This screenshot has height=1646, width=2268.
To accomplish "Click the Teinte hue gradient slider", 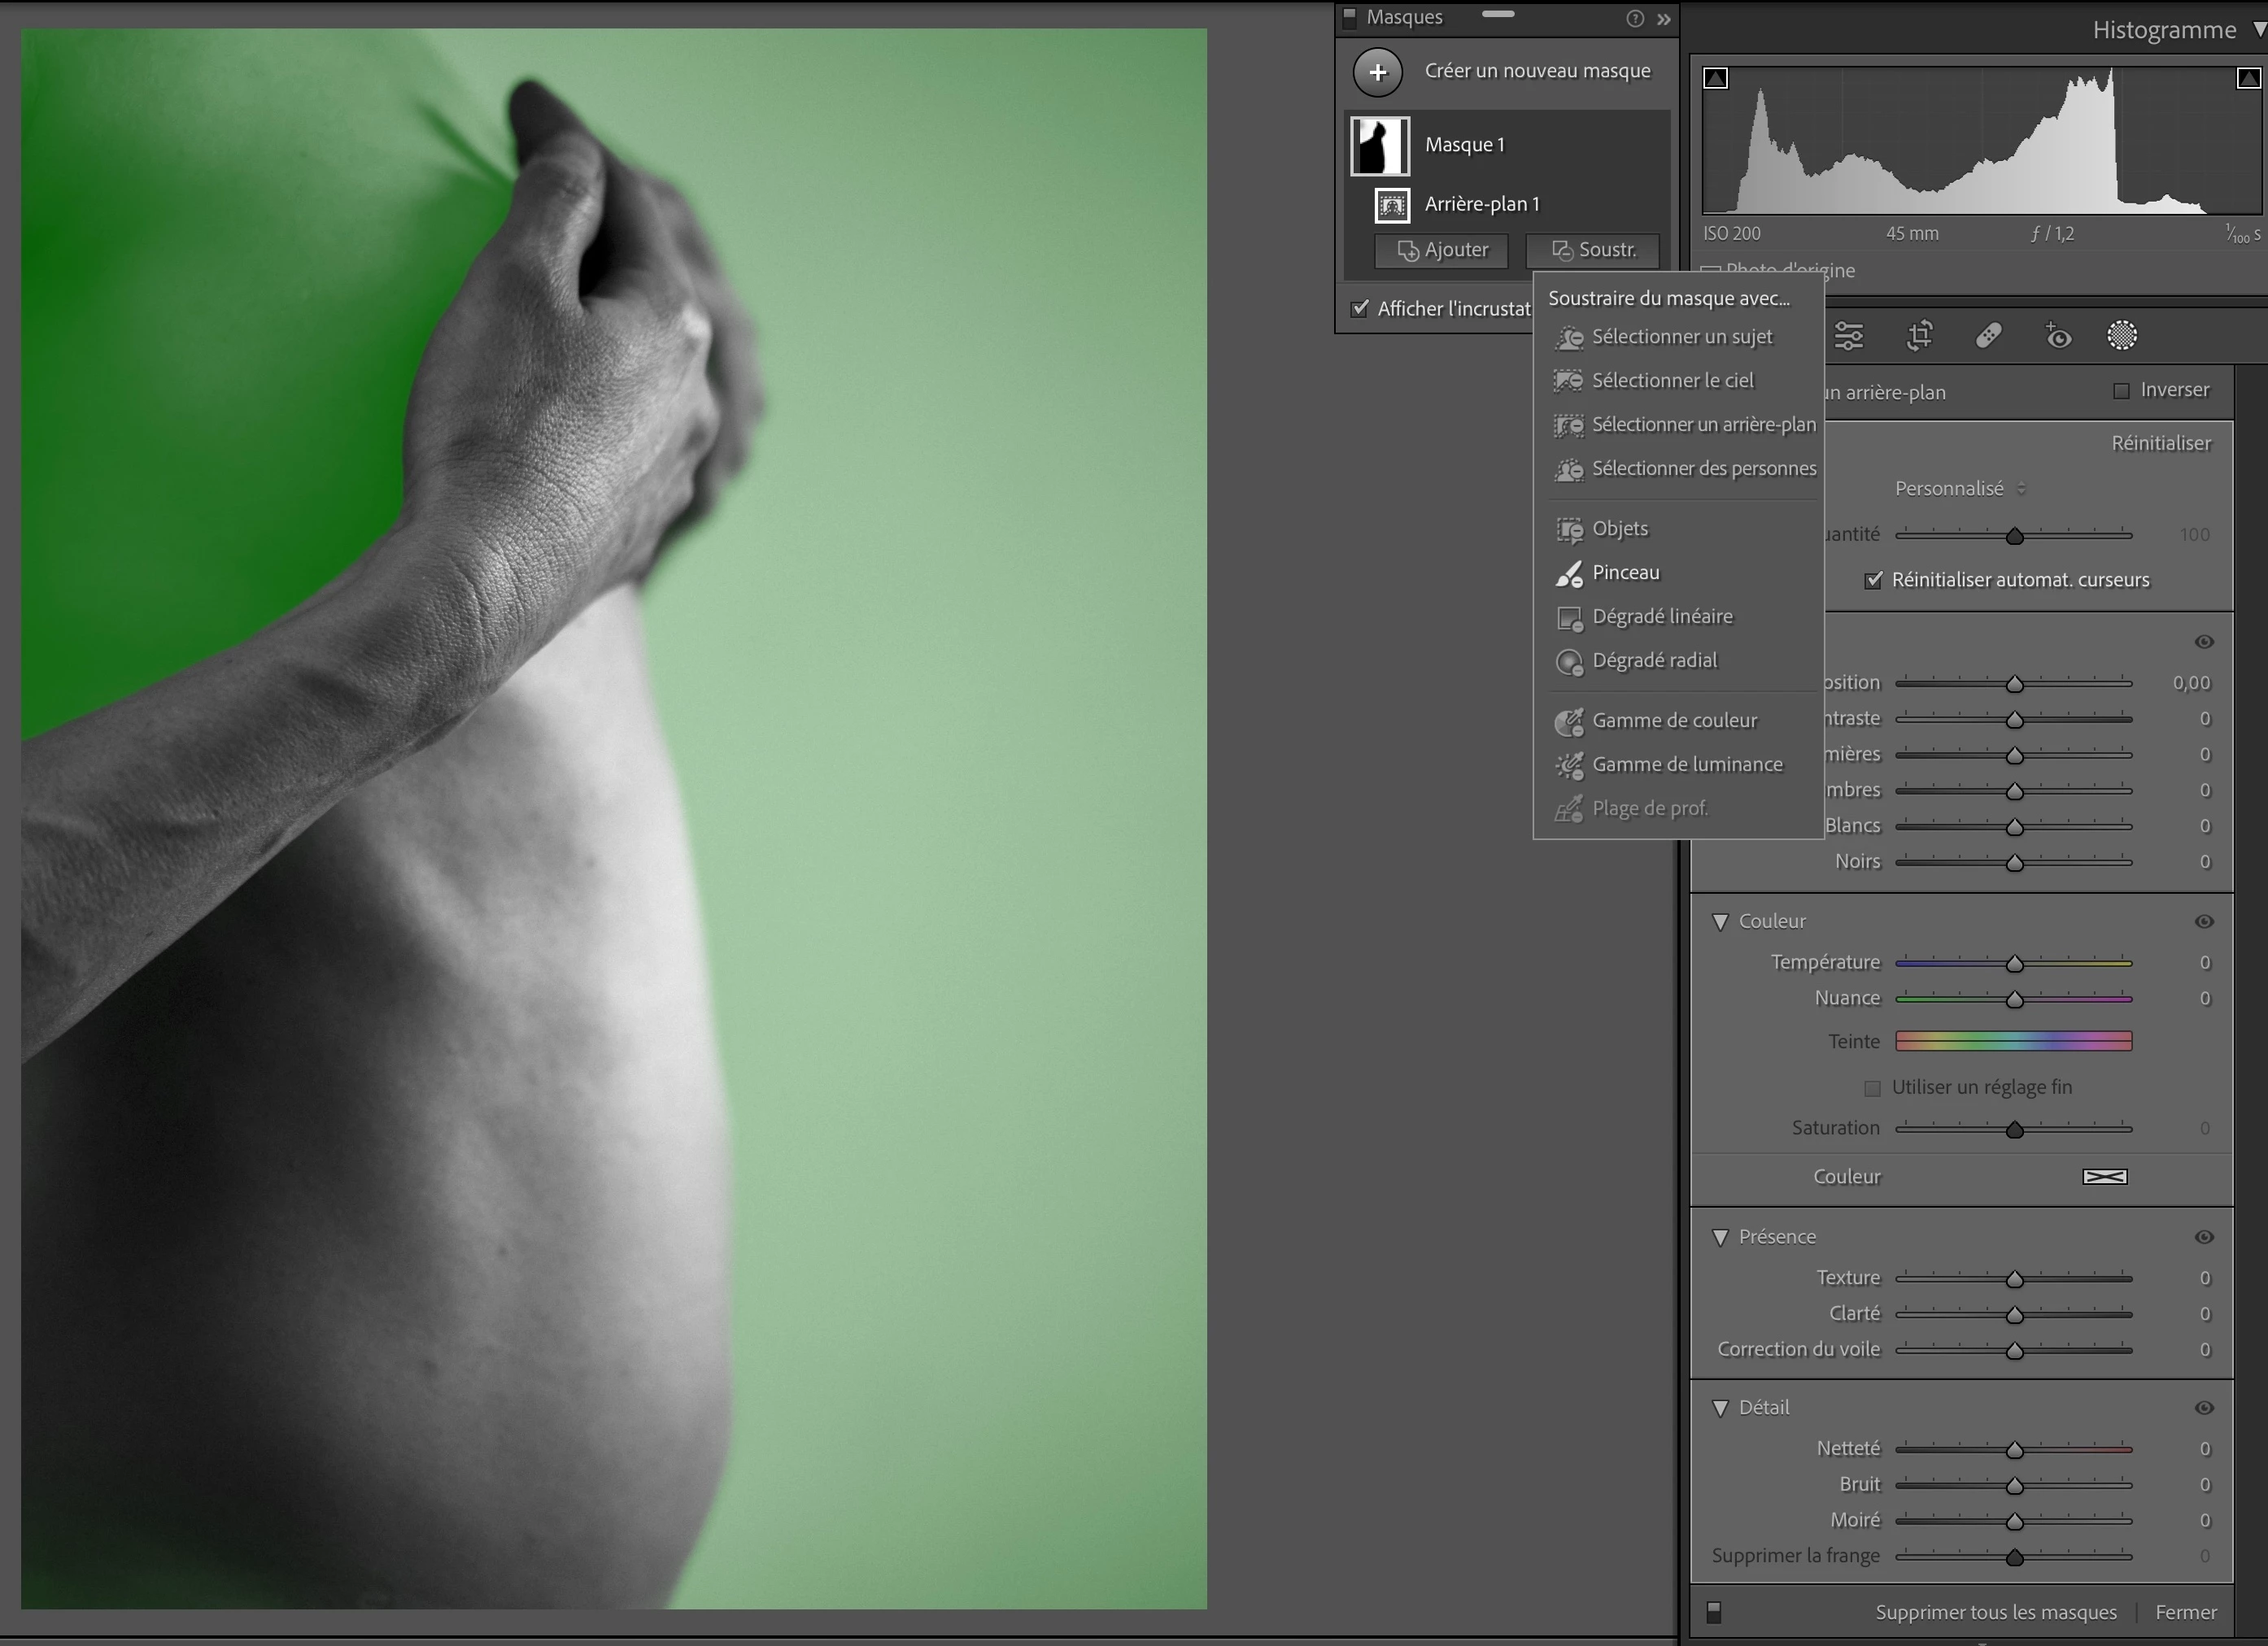I will [2013, 1041].
